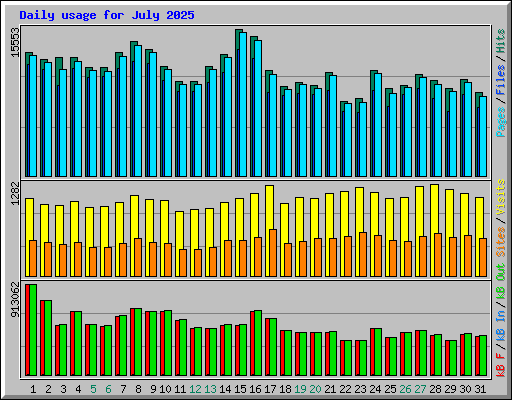Click green weekend day label 20

coord(315,389)
